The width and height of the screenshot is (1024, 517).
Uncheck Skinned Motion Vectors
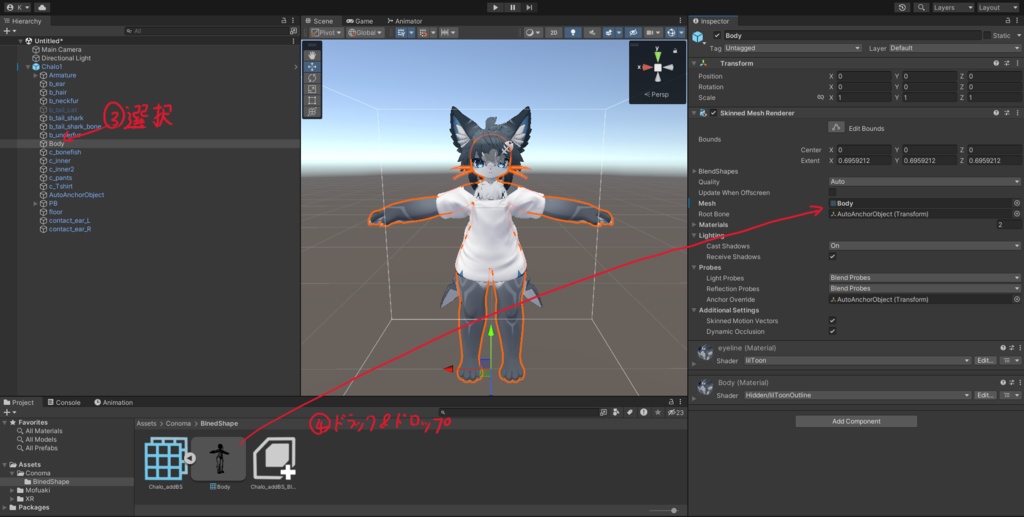832,321
